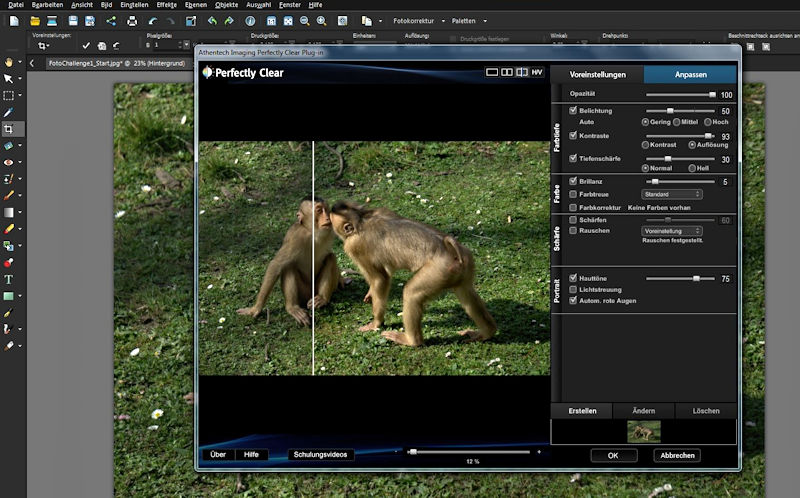Click the single-view preview mode icon

[x=491, y=72]
